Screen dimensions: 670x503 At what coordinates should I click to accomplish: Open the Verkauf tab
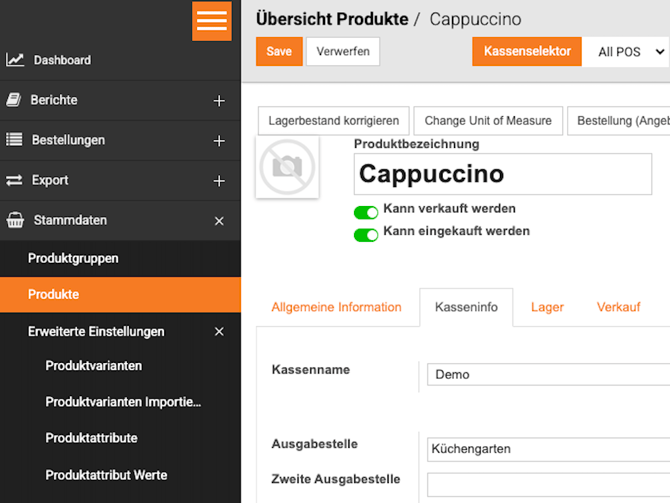tap(618, 307)
